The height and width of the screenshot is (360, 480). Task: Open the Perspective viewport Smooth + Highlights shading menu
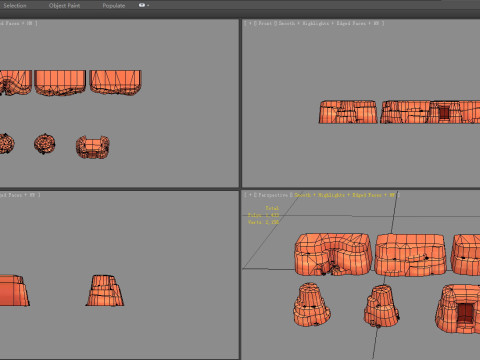tap(319, 195)
